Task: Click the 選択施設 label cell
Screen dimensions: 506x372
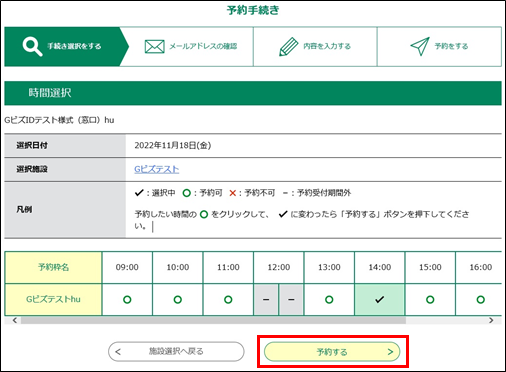Action: [65, 169]
